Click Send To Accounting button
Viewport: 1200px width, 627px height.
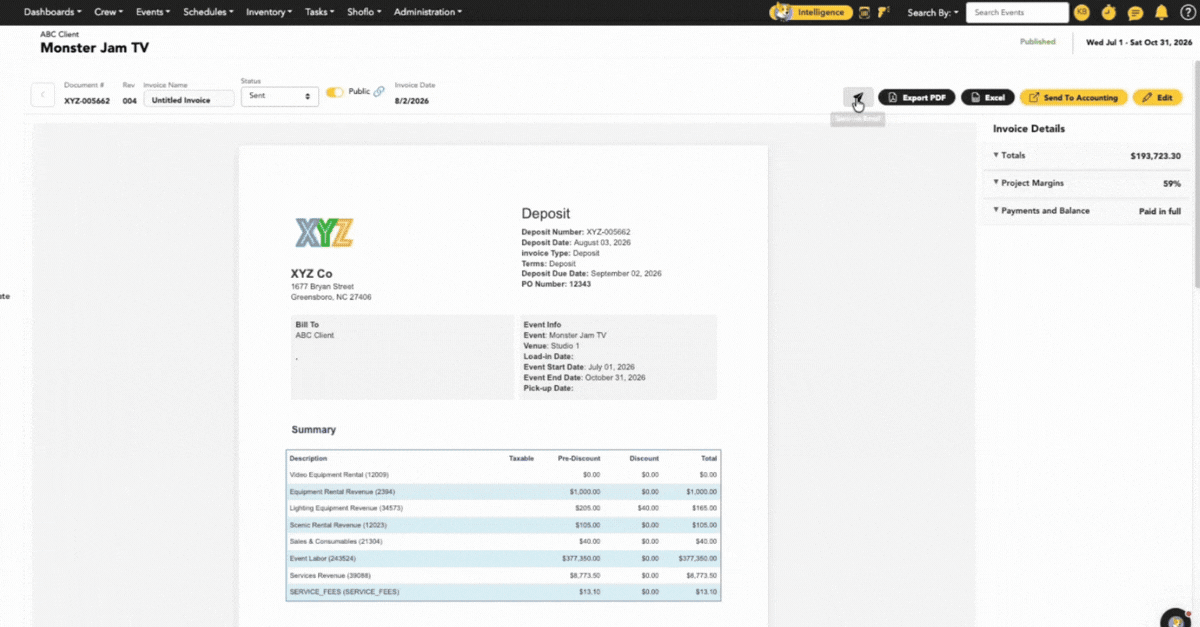[1073, 97]
